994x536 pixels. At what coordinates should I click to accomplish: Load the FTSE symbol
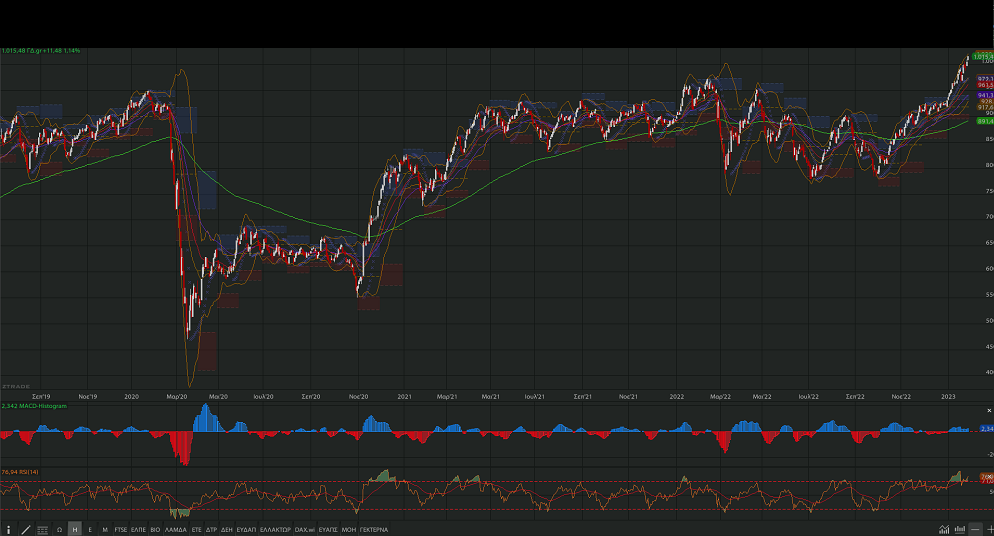click(x=120, y=530)
